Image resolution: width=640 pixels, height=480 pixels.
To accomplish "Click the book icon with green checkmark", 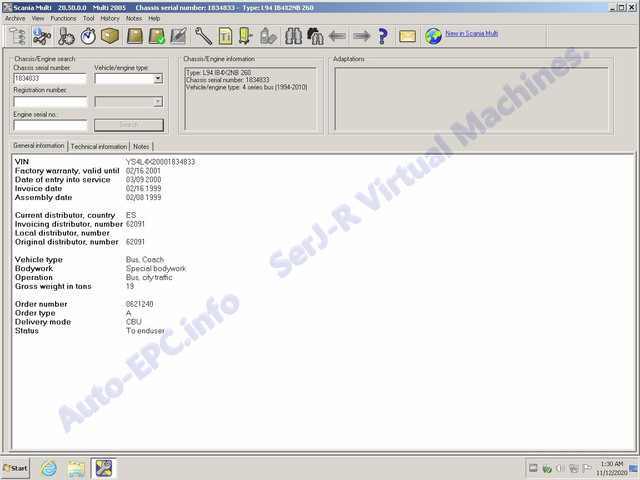I will 157,36.
